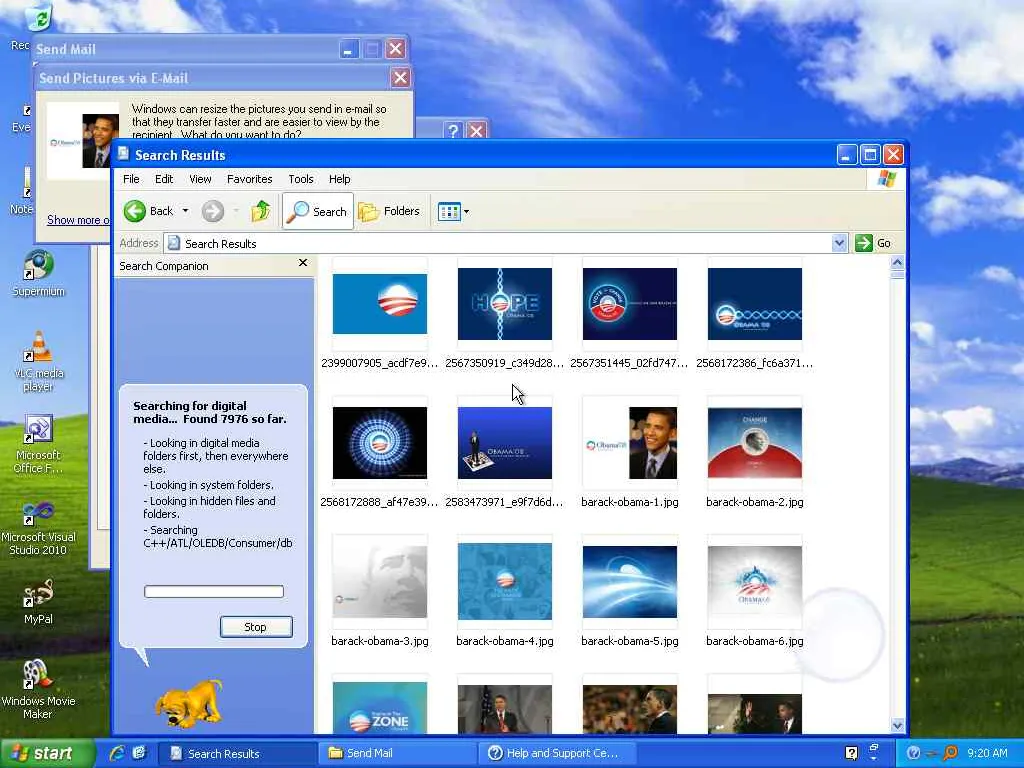Viewport: 1024px width, 768px height.
Task: Click the magnifier tray icon
Action: click(950, 753)
